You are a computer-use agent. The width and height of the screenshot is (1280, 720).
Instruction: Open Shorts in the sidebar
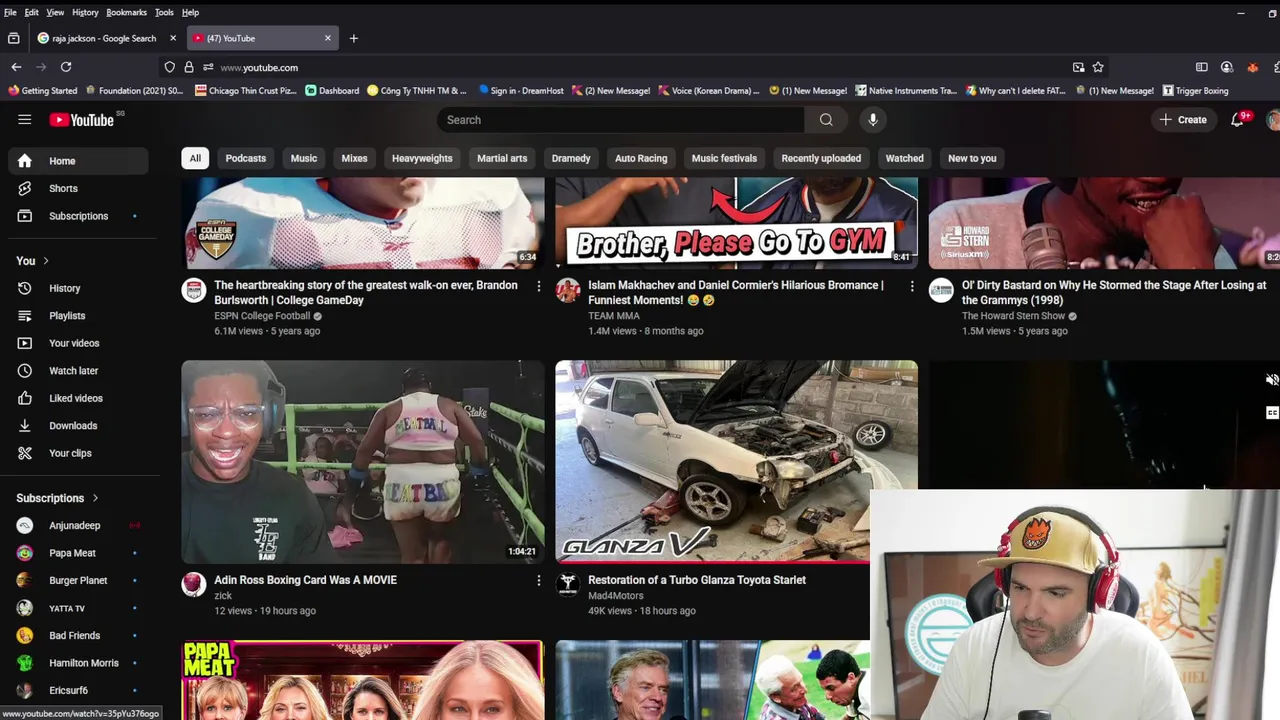coord(78,188)
